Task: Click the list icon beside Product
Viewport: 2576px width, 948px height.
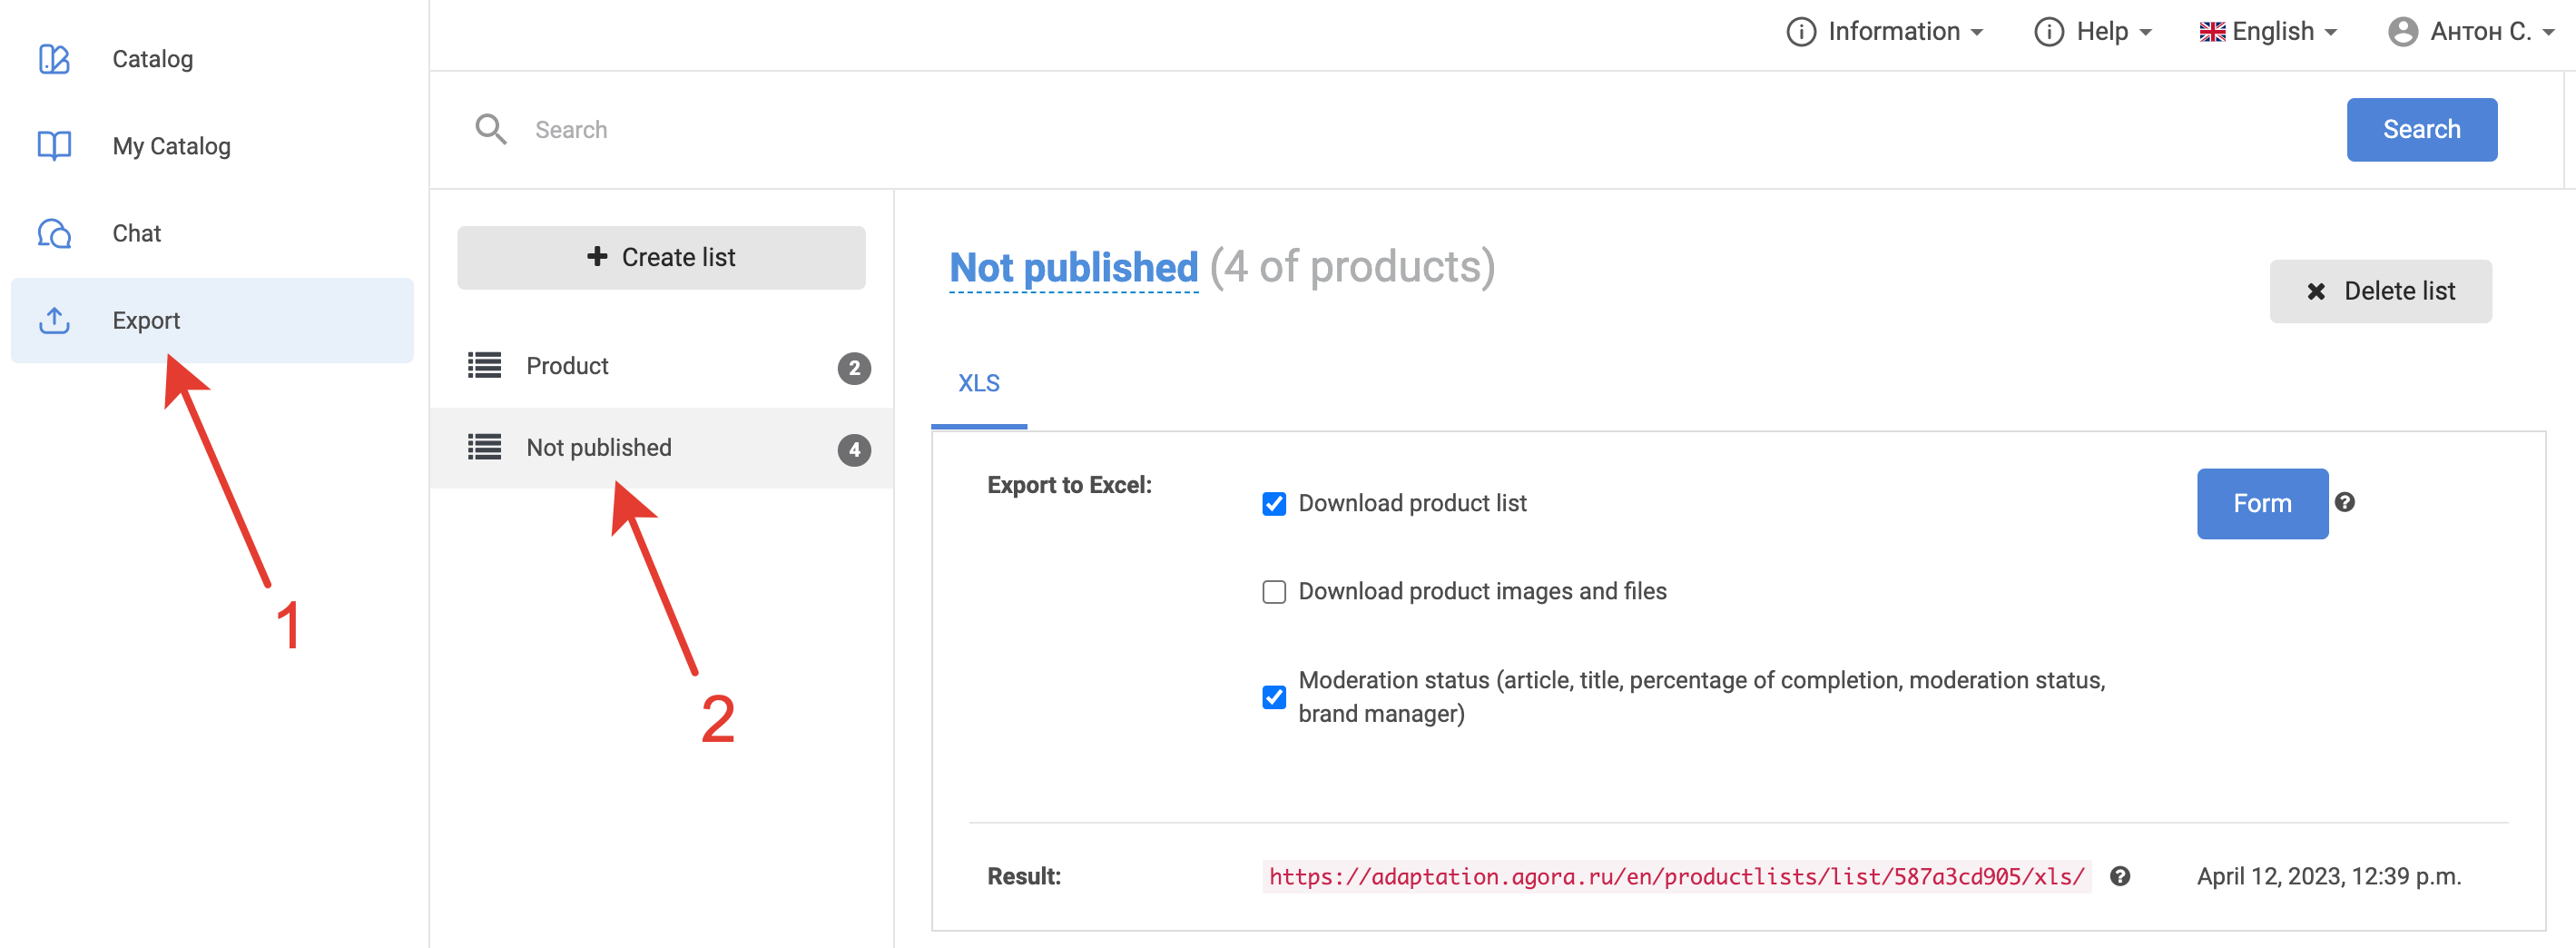Action: pos(485,366)
